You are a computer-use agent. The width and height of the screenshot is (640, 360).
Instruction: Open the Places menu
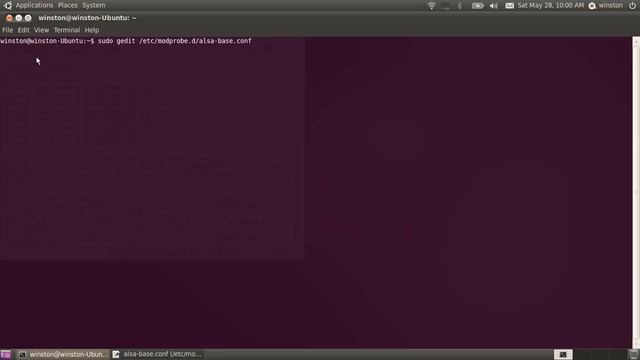67,5
